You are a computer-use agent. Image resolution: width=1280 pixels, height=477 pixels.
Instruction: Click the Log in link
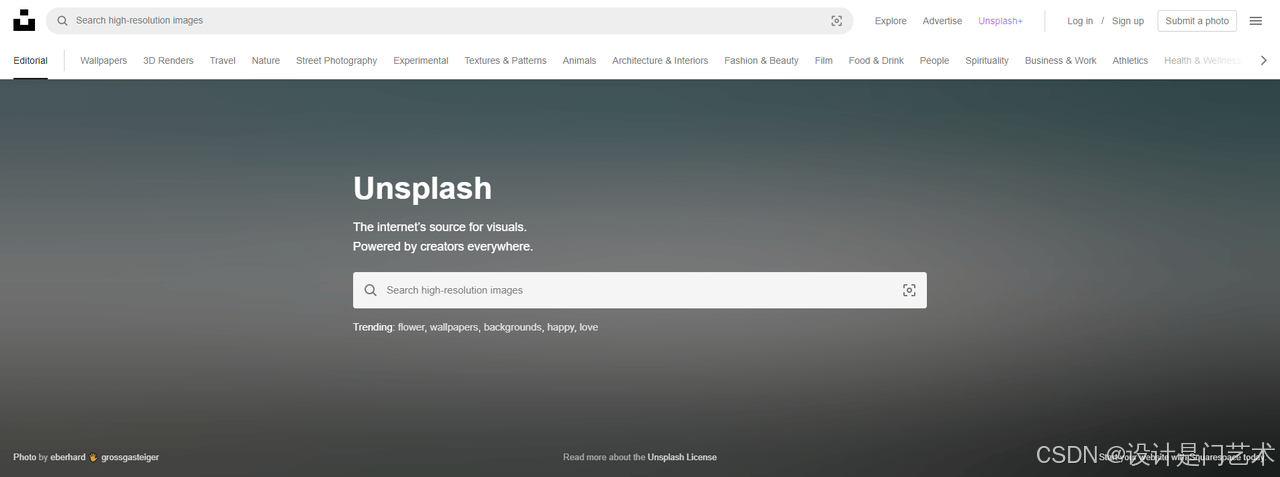(1080, 21)
